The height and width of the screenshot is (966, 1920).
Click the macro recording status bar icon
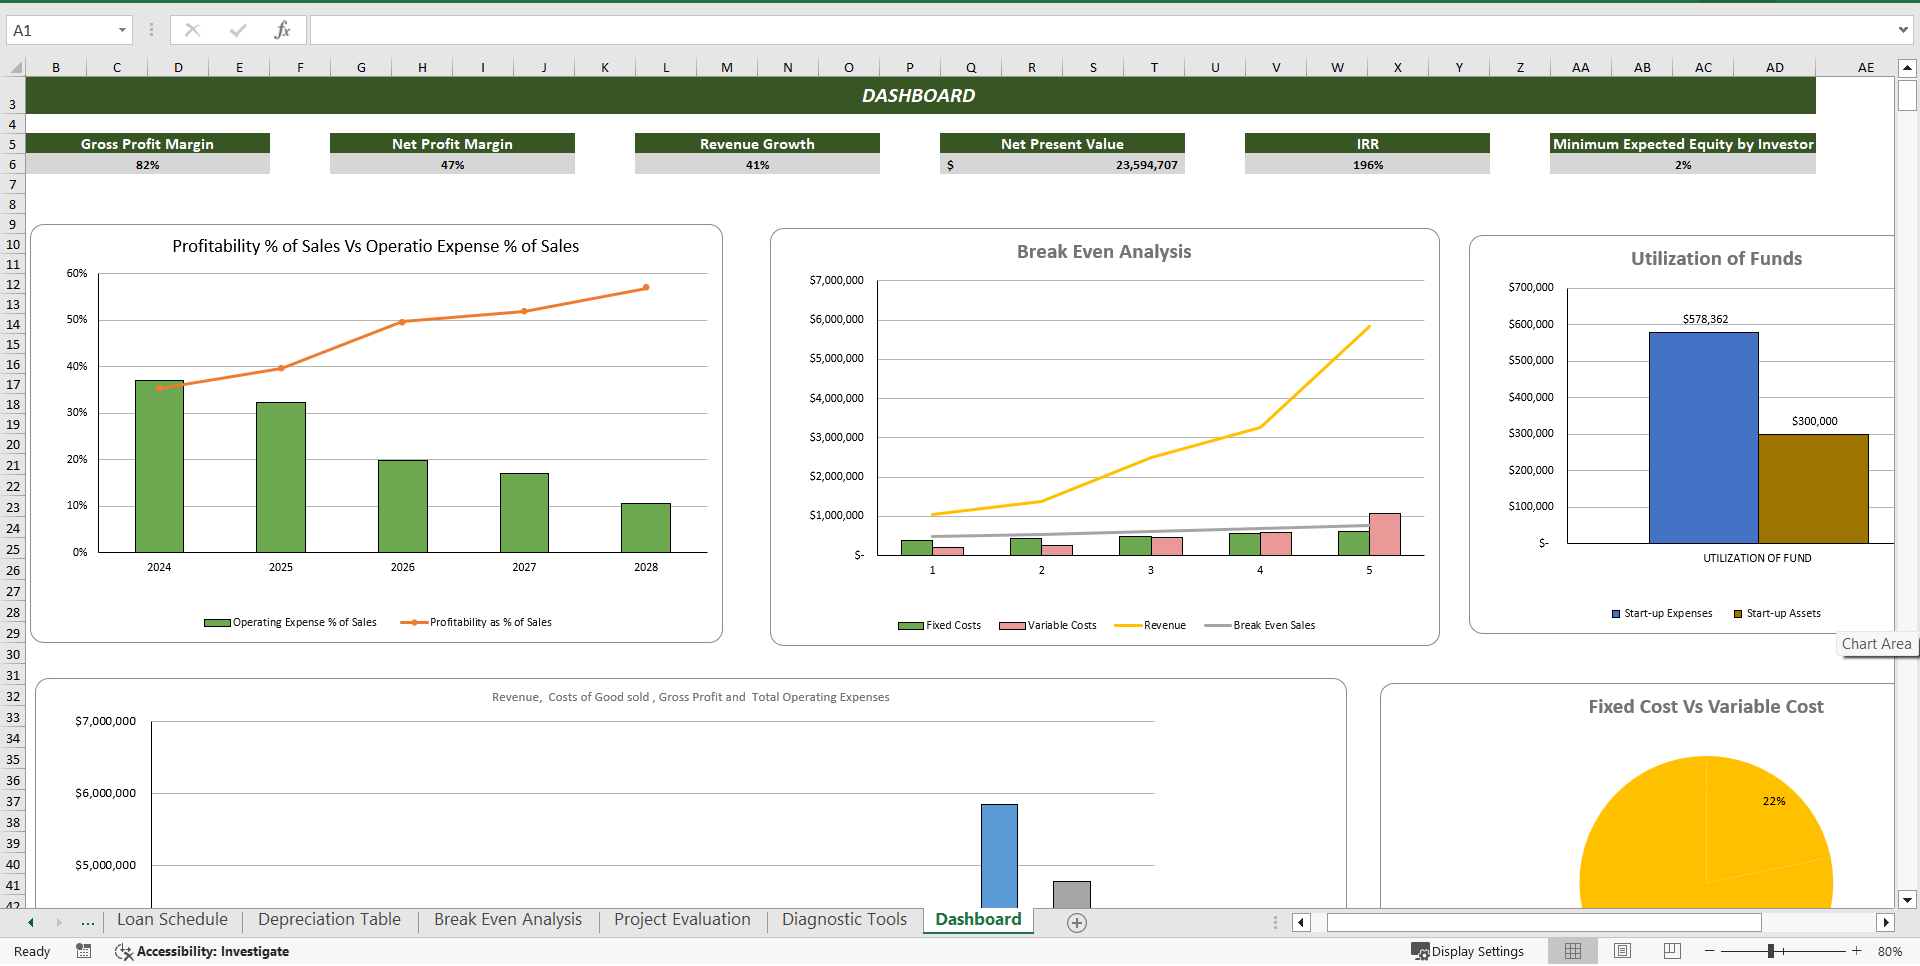tap(84, 951)
